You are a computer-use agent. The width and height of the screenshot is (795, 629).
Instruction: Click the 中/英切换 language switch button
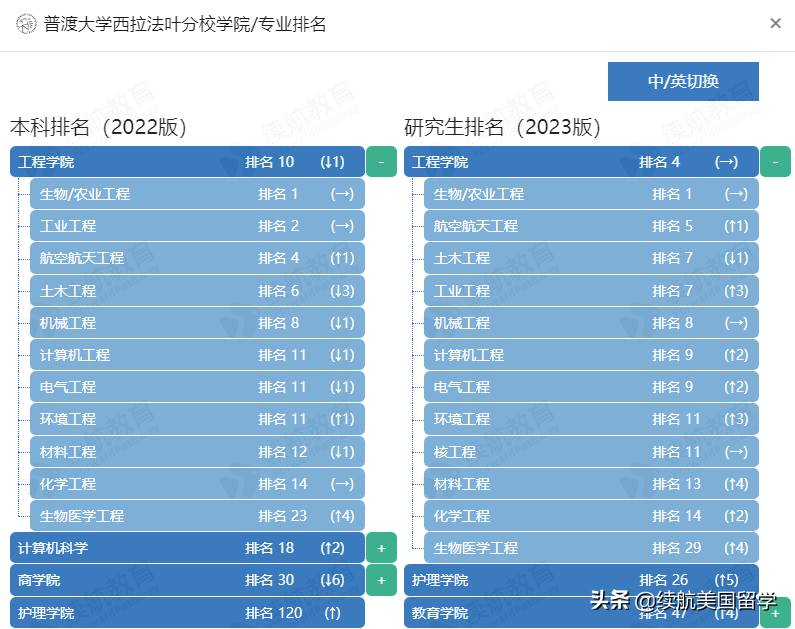click(683, 81)
